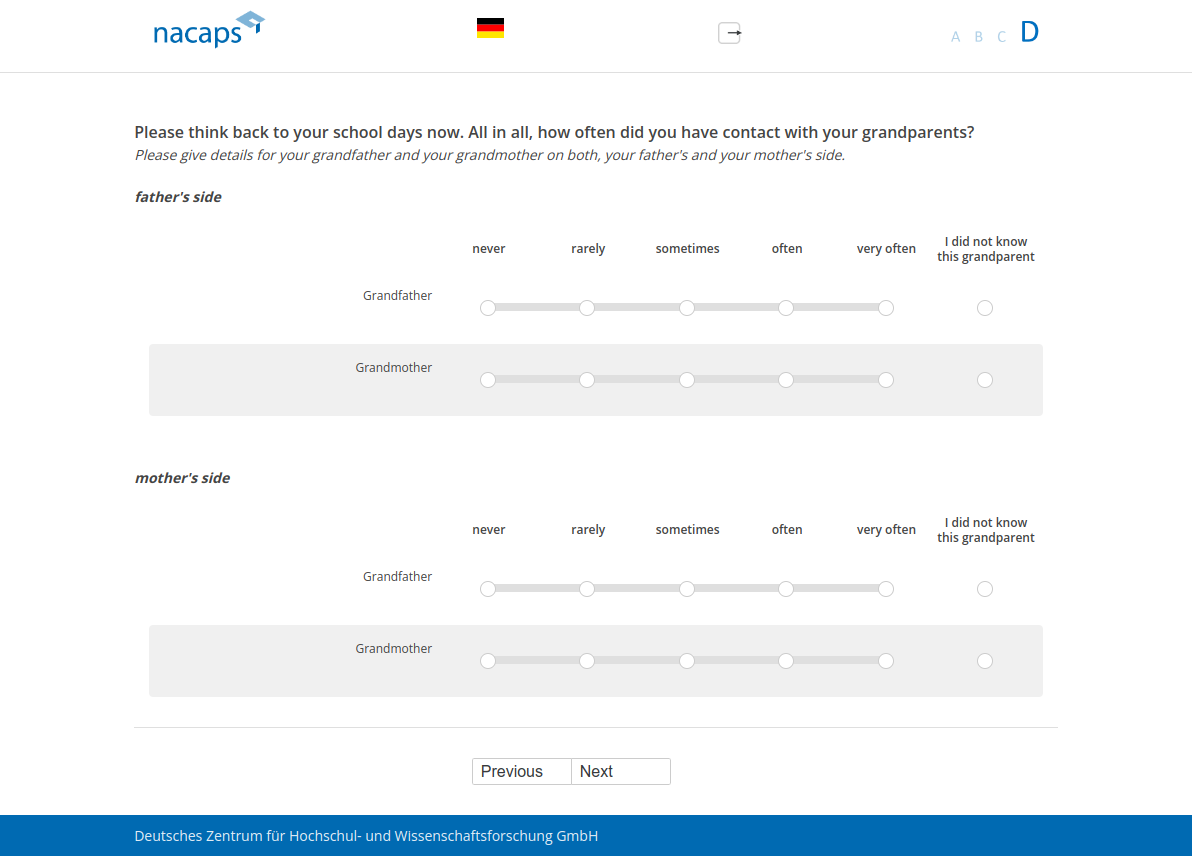Select 'very often' for father's side Grandmother
The height and width of the screenshot is (865, 1192).
tap(886, 380)
